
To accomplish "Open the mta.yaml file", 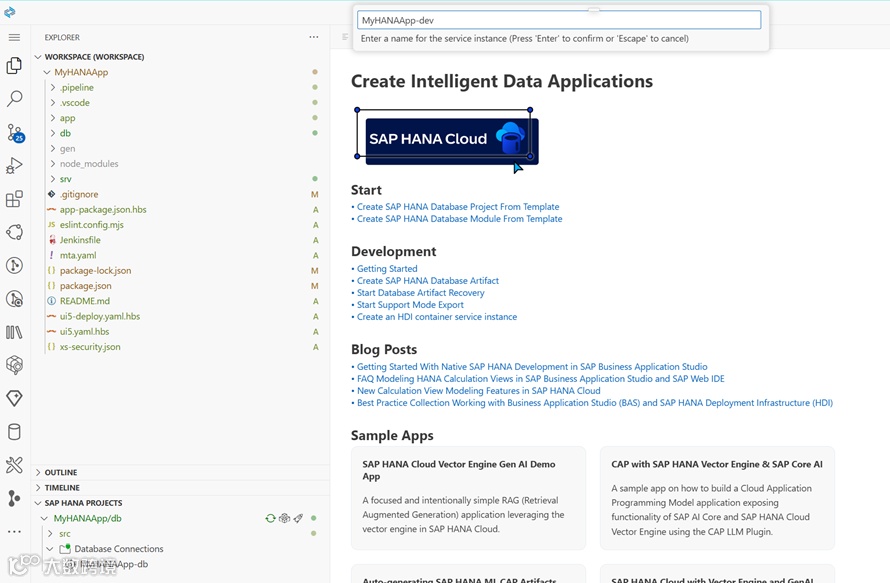I will (78, 255).
